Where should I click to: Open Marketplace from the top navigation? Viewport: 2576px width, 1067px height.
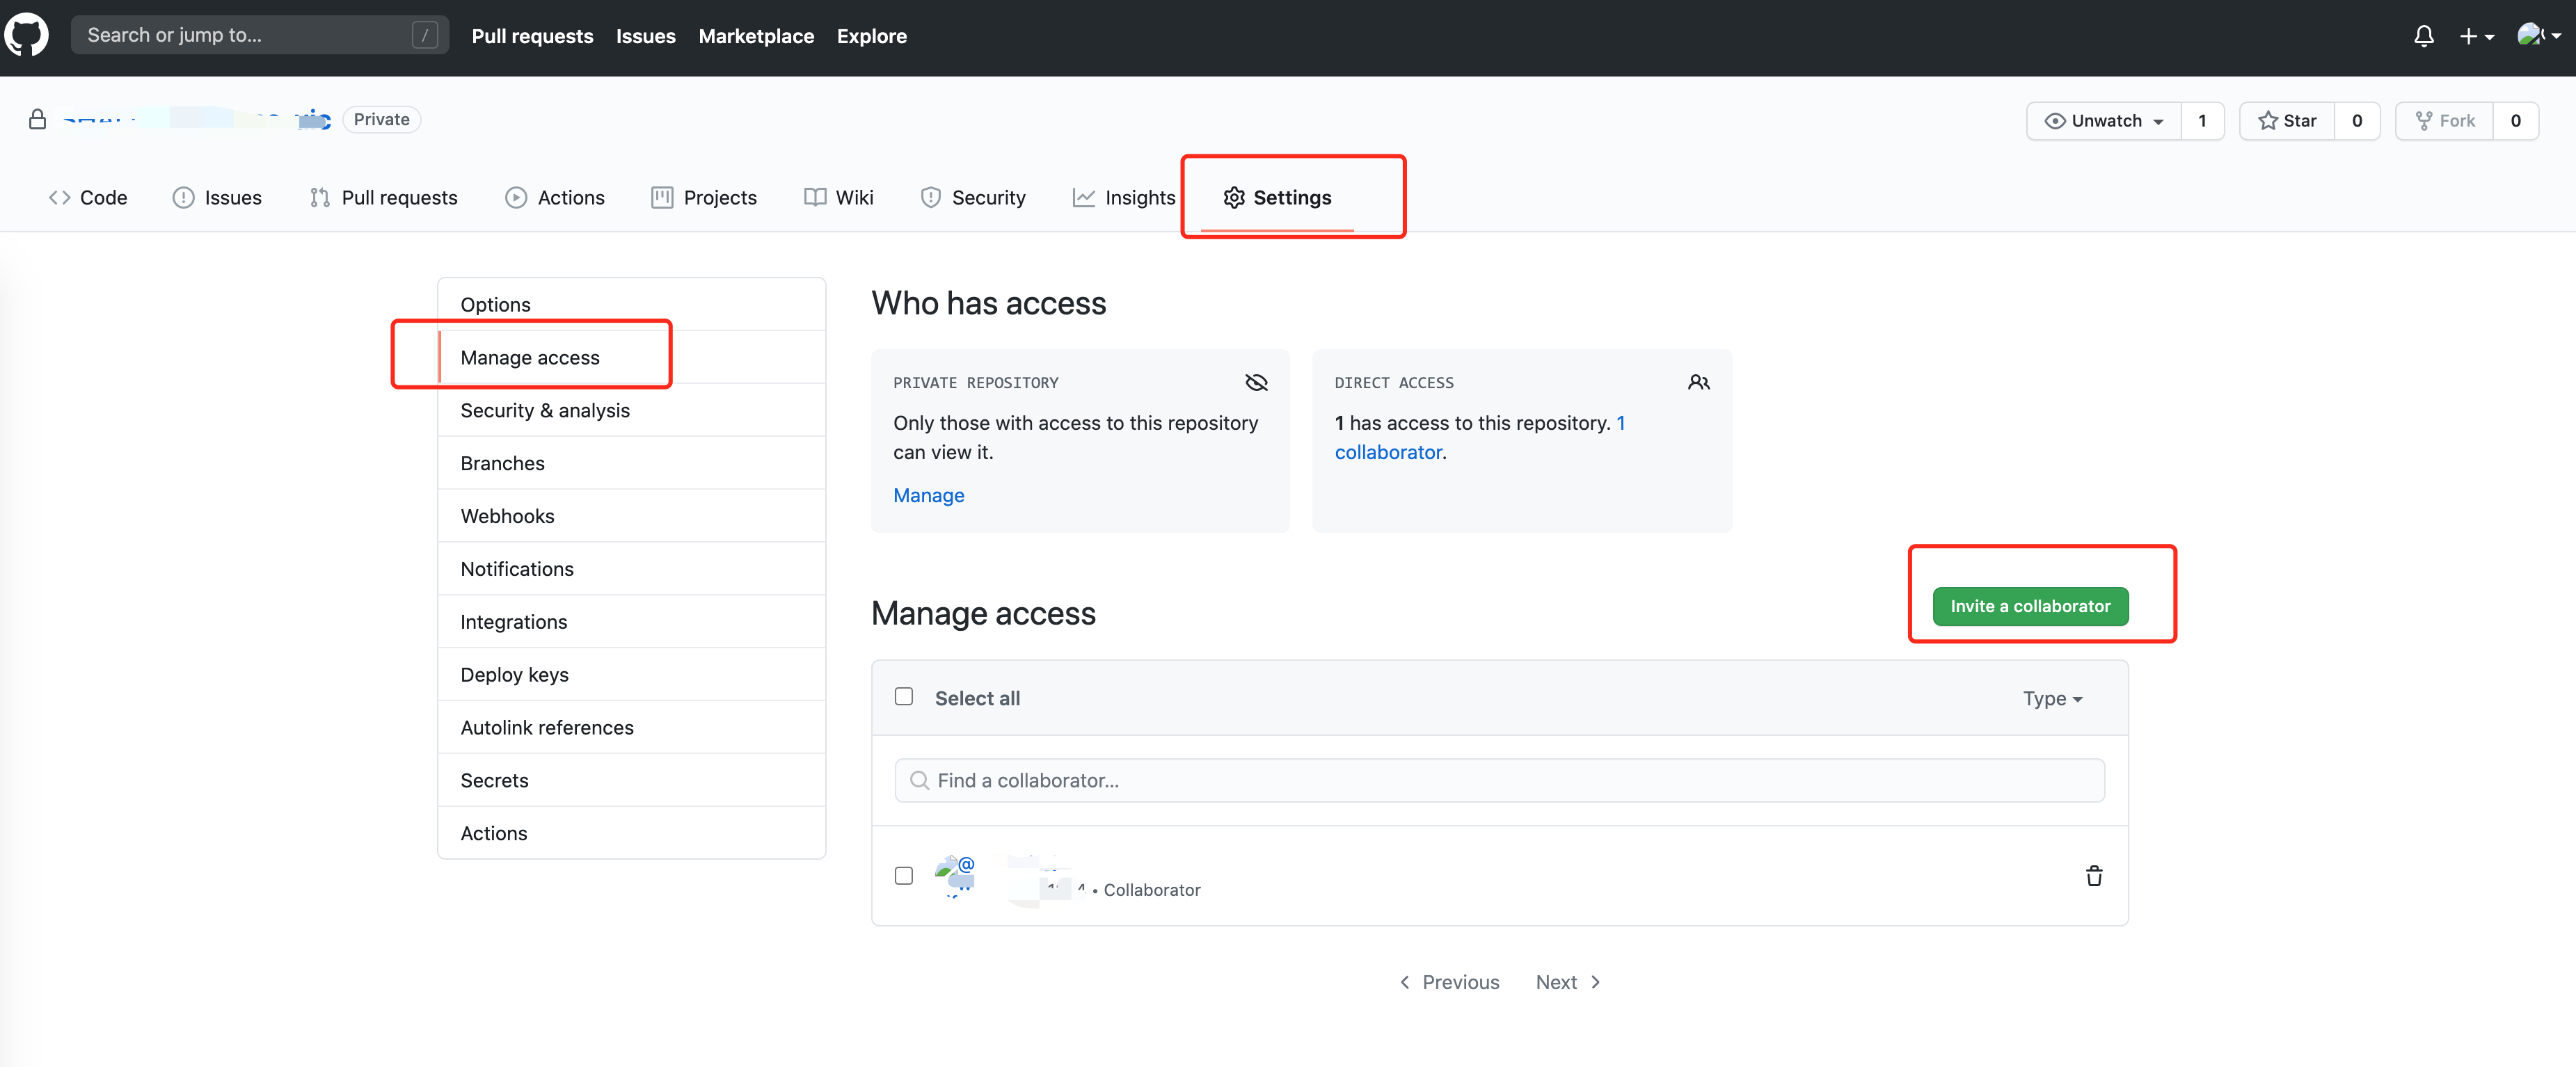pyautogui.click(x=756, y=36)
